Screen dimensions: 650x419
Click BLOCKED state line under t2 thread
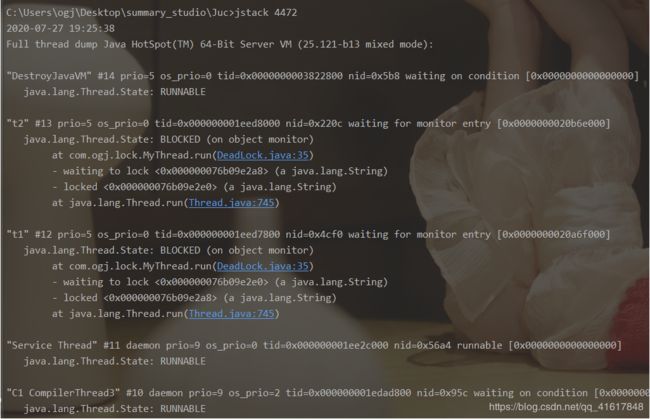[x=169, y=140]
